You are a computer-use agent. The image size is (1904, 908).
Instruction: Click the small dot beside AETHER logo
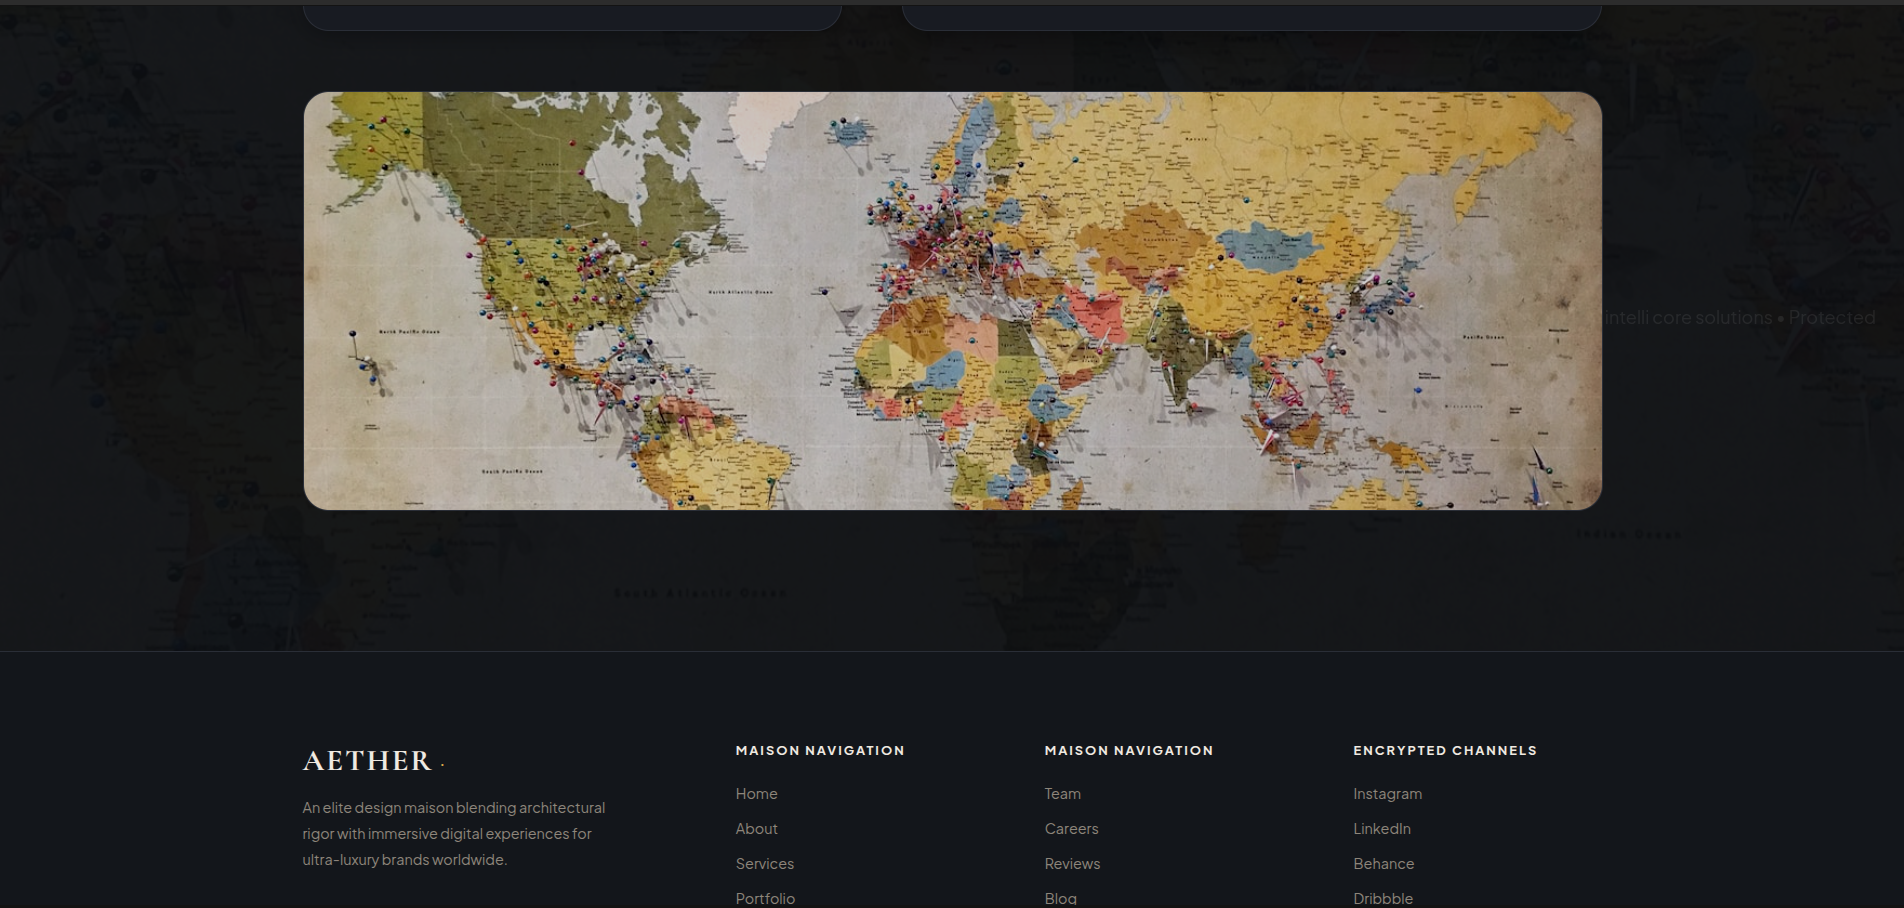tap(442, 765)
